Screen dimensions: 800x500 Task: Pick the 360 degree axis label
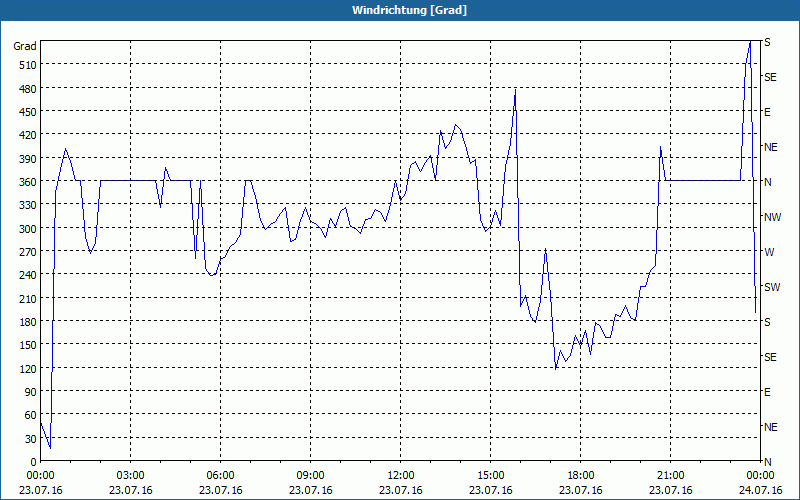(x=28, y=182)
